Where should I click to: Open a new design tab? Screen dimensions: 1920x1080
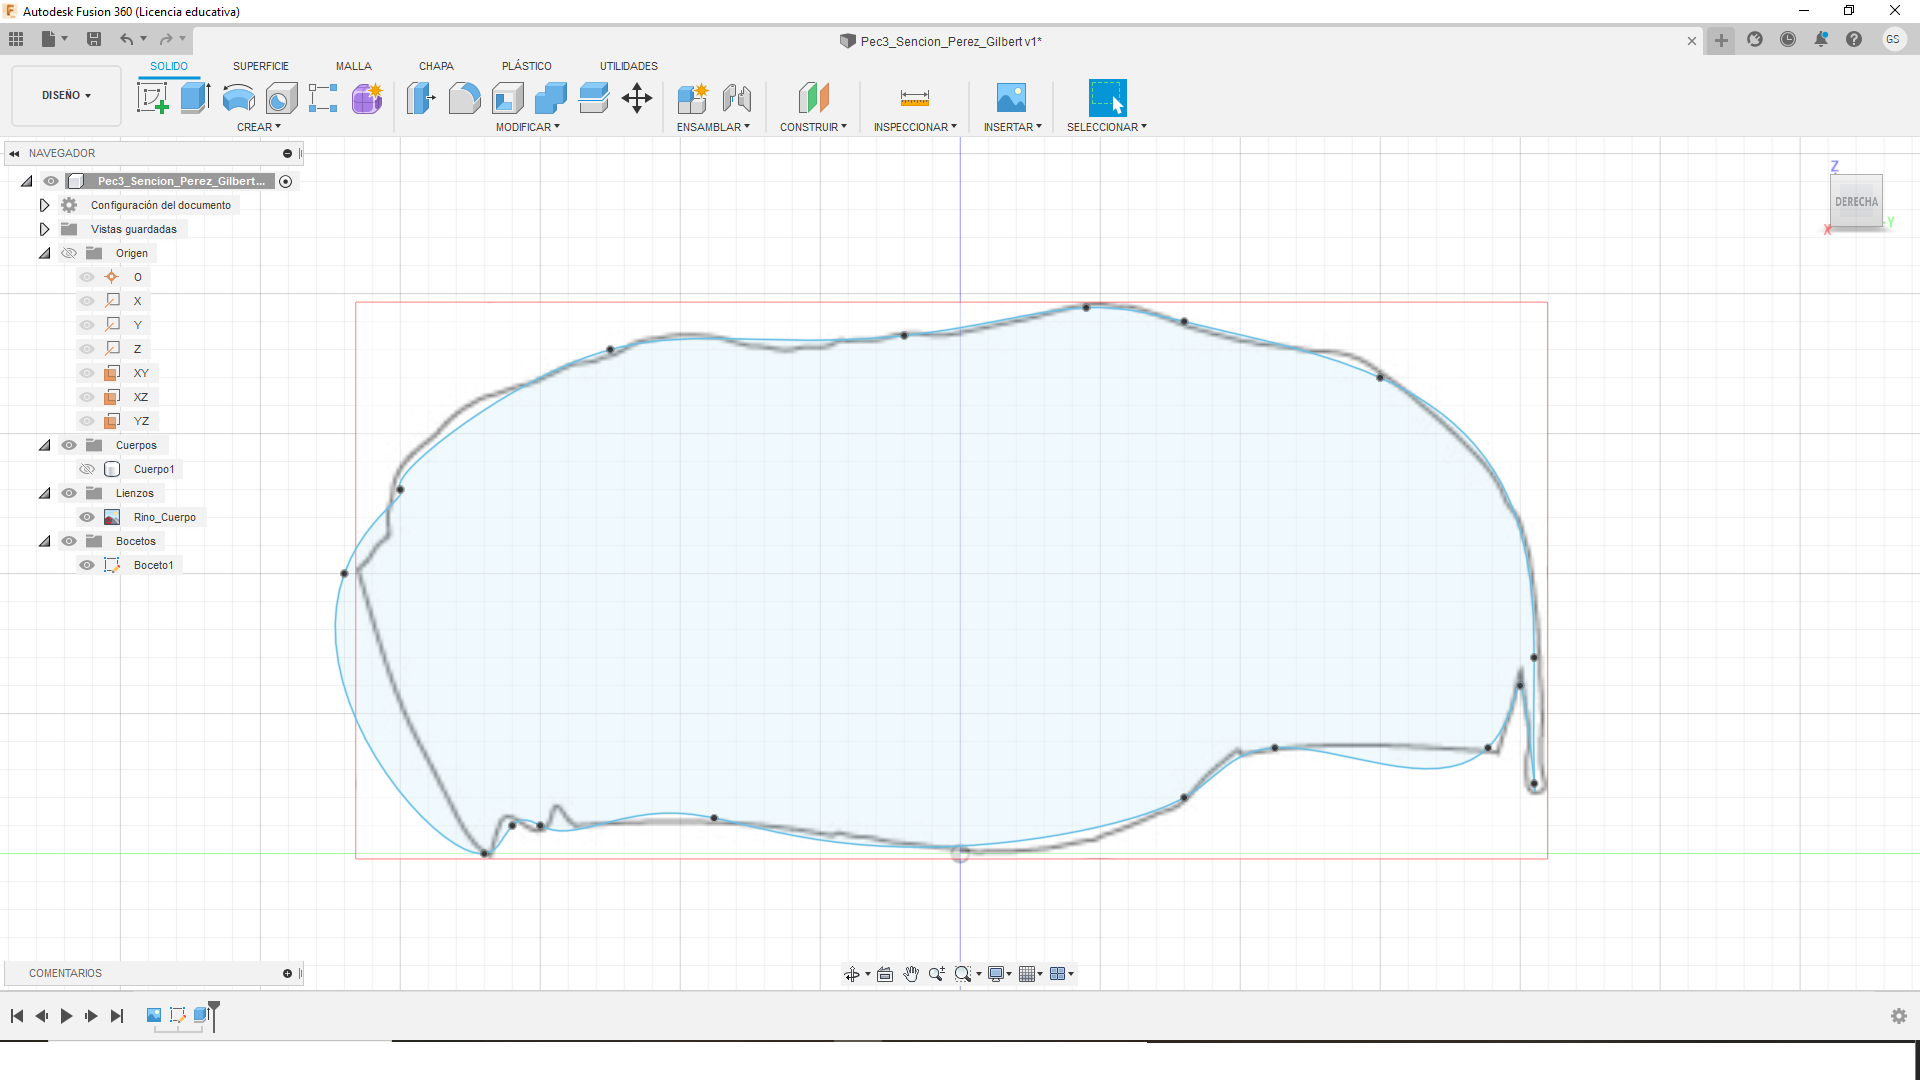tap(1721, 40)
